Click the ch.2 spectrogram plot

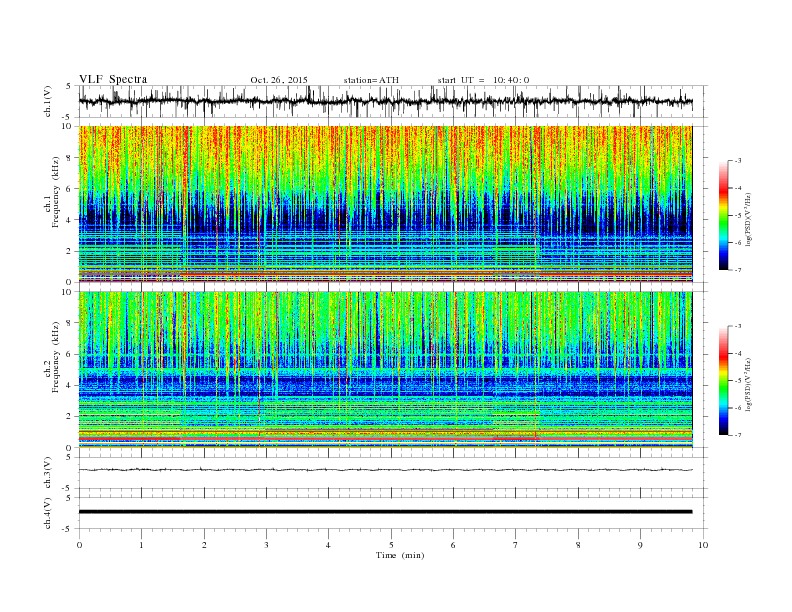(385, 370)
